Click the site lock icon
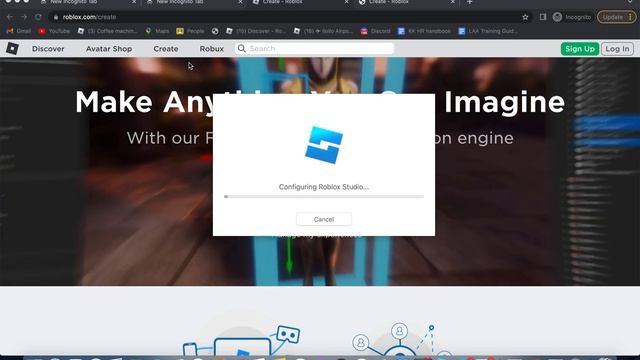 click(x=56, y=17)
